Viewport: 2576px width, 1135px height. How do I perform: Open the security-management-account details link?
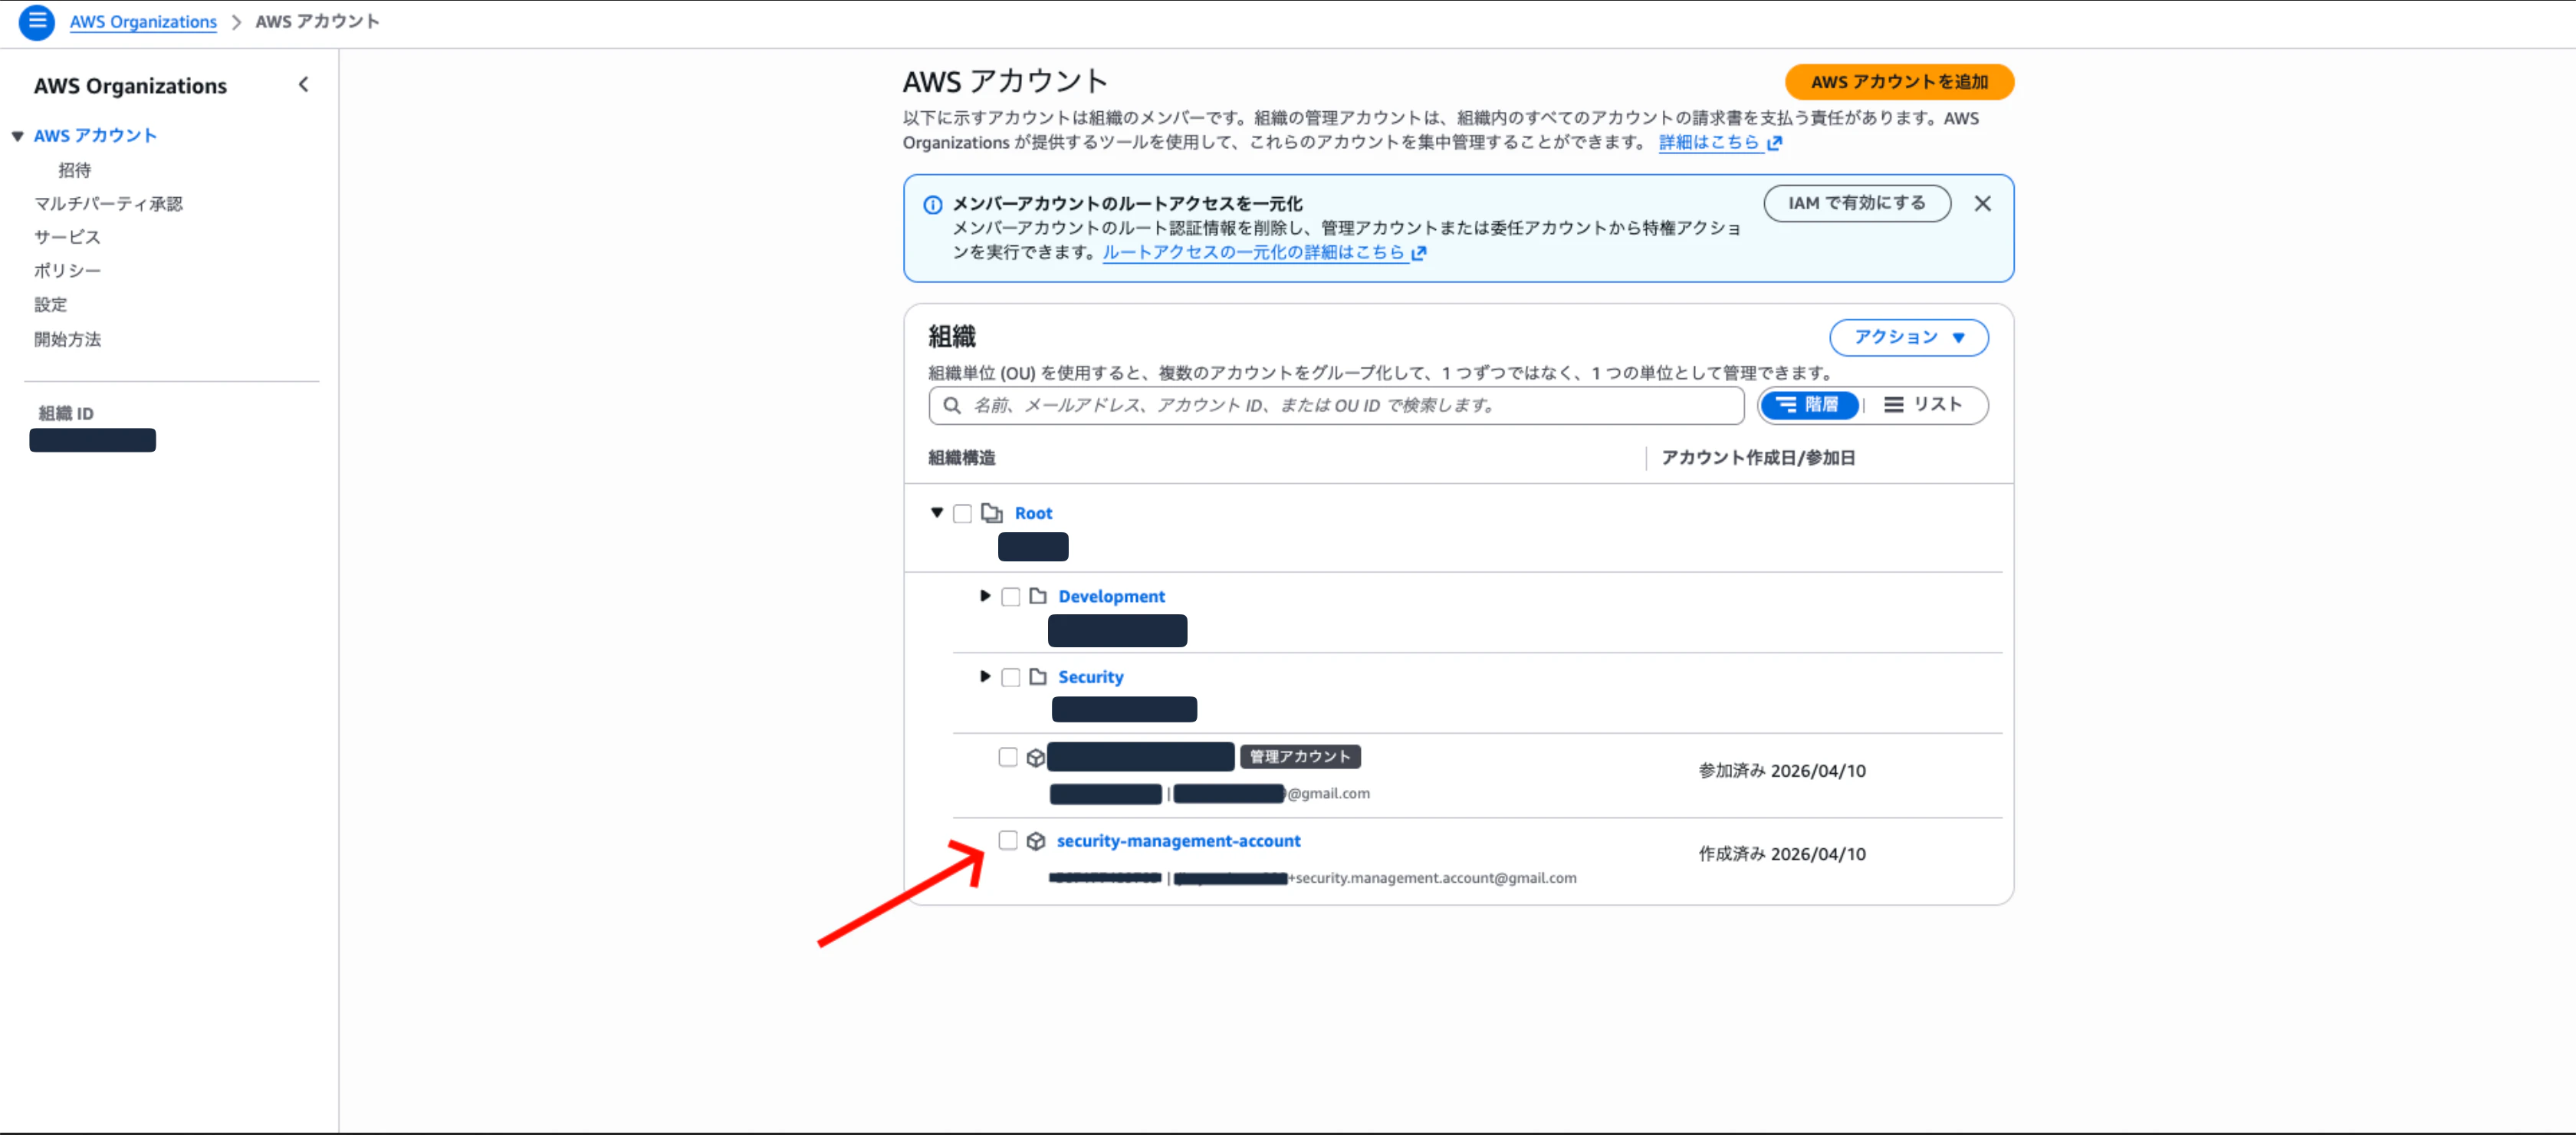[1179, 841]
